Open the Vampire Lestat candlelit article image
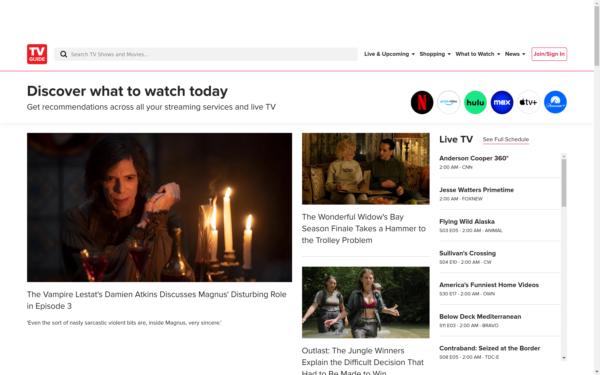600x375 pixels. pos(159,207)
